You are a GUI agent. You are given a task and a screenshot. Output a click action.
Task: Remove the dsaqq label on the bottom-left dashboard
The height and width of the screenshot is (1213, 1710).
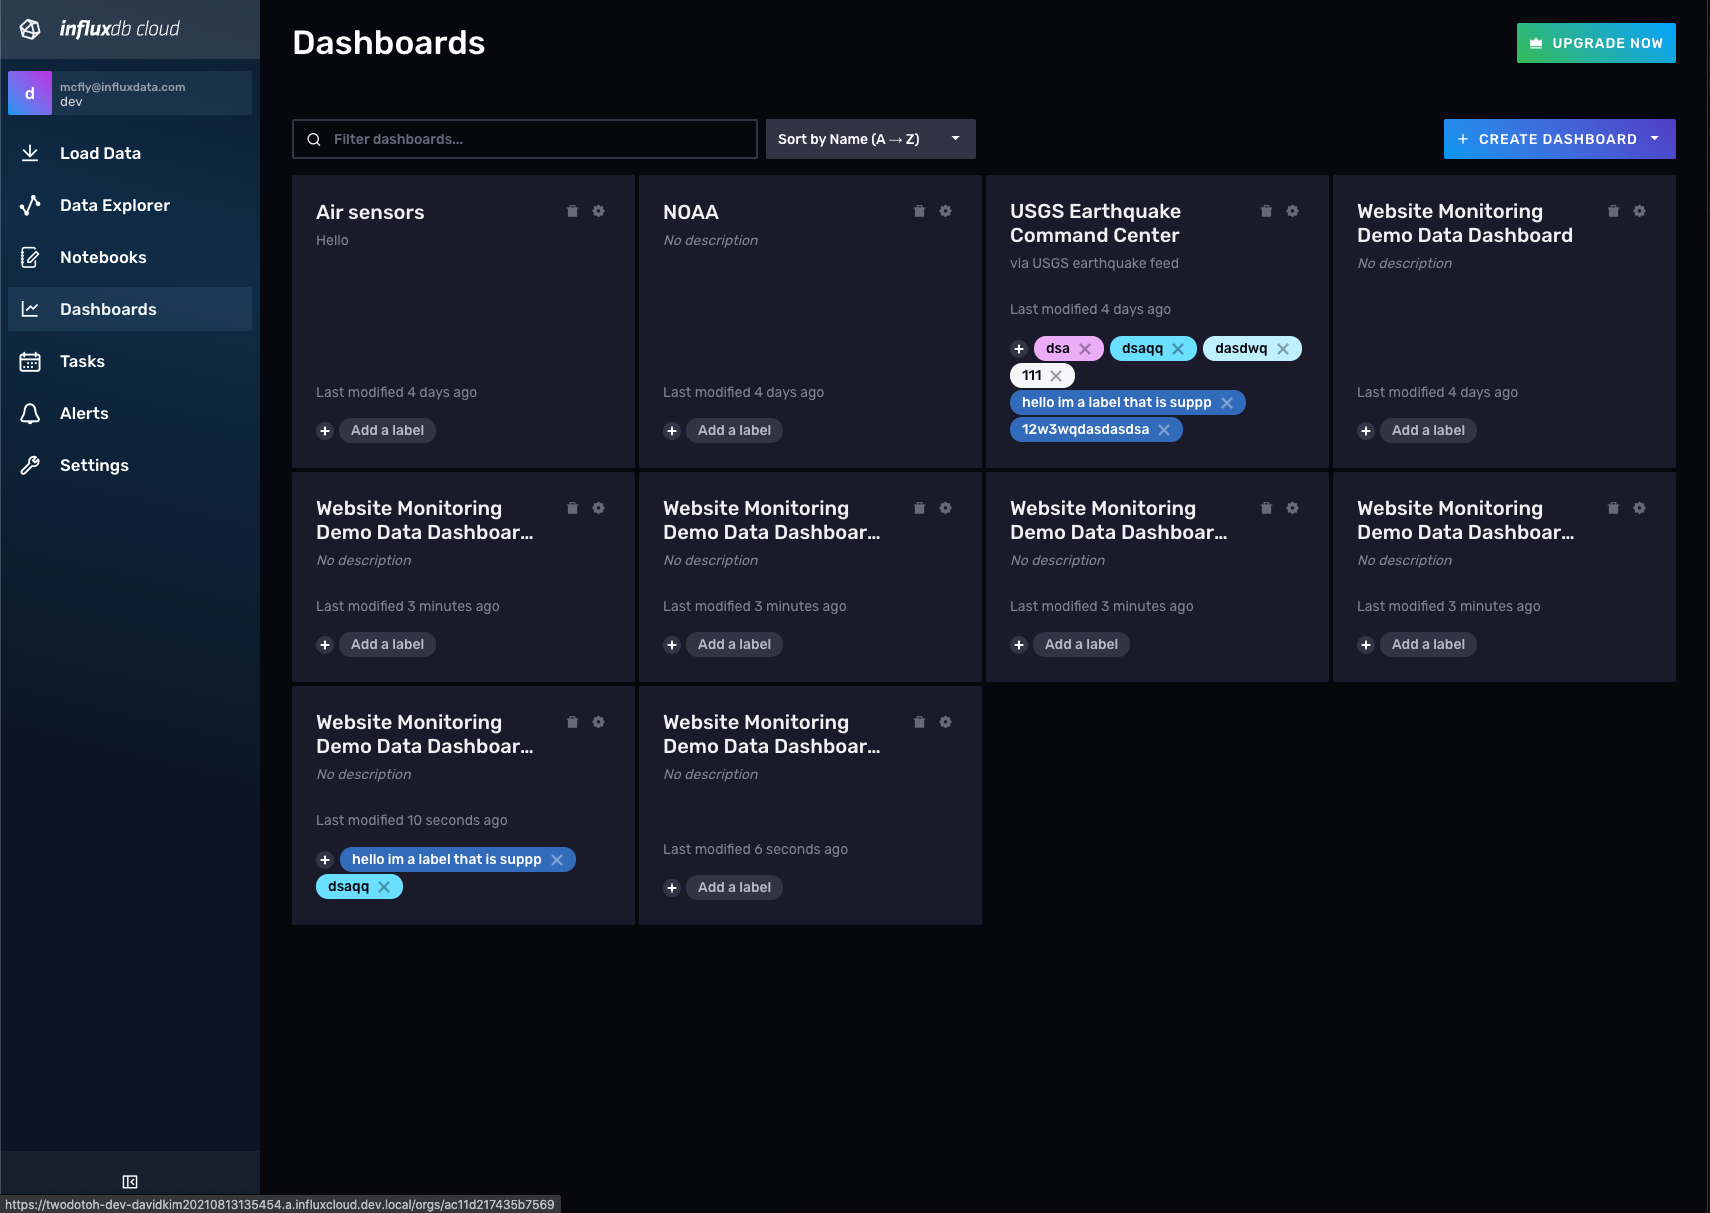tap(384, 886)
